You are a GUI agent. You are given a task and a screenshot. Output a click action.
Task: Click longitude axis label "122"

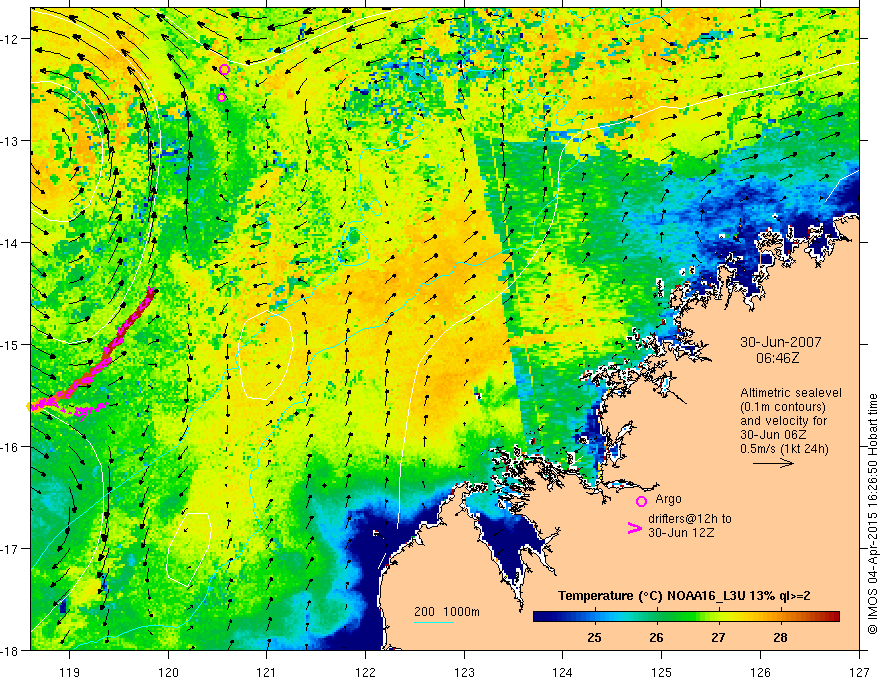365,672
